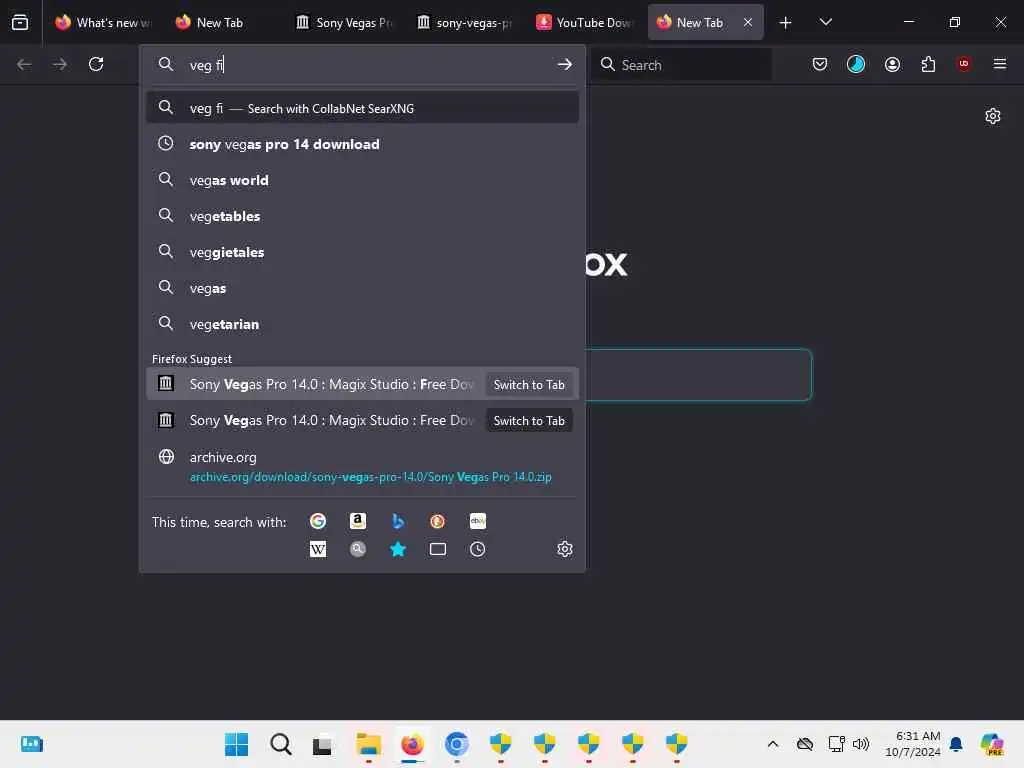Go back one page

(x=24, y=64)
